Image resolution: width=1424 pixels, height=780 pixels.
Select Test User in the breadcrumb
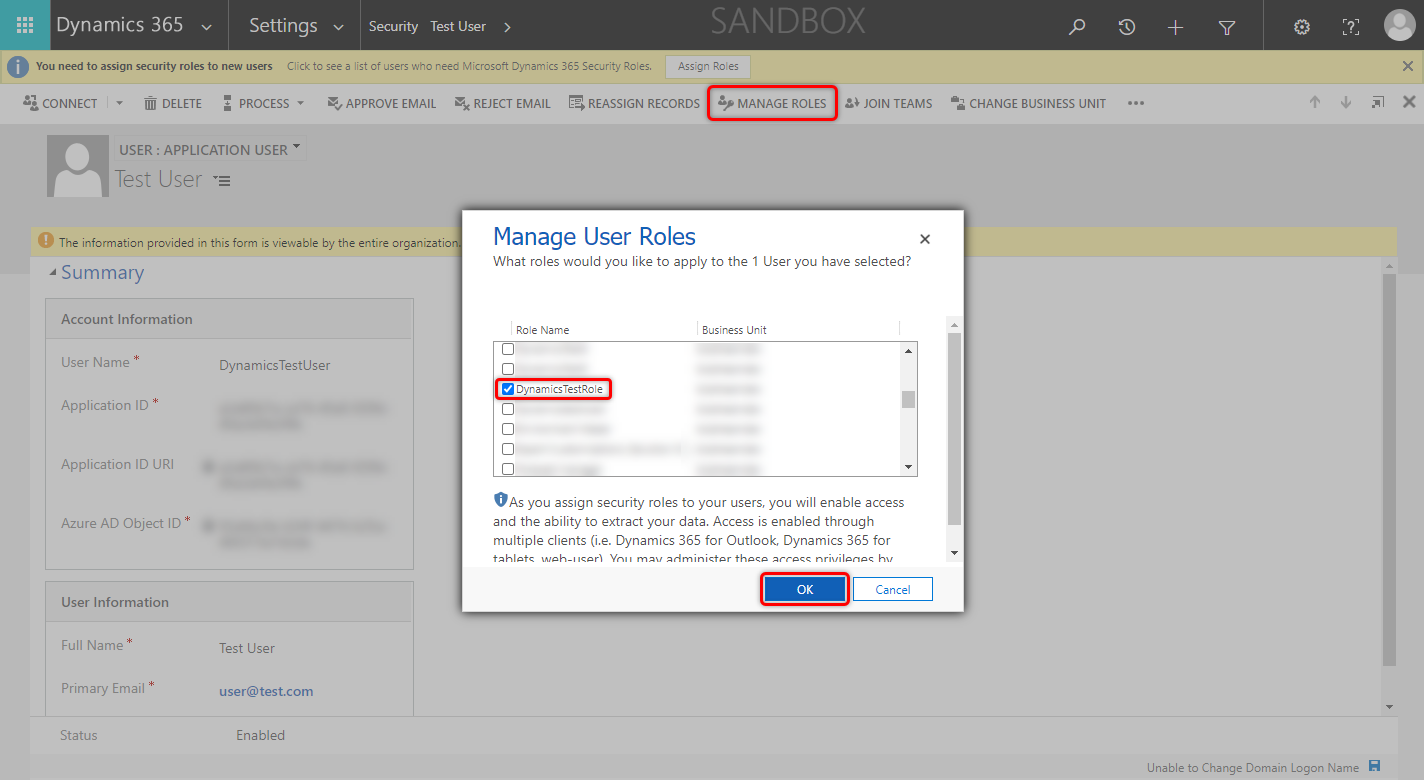[x=458, y=27]
